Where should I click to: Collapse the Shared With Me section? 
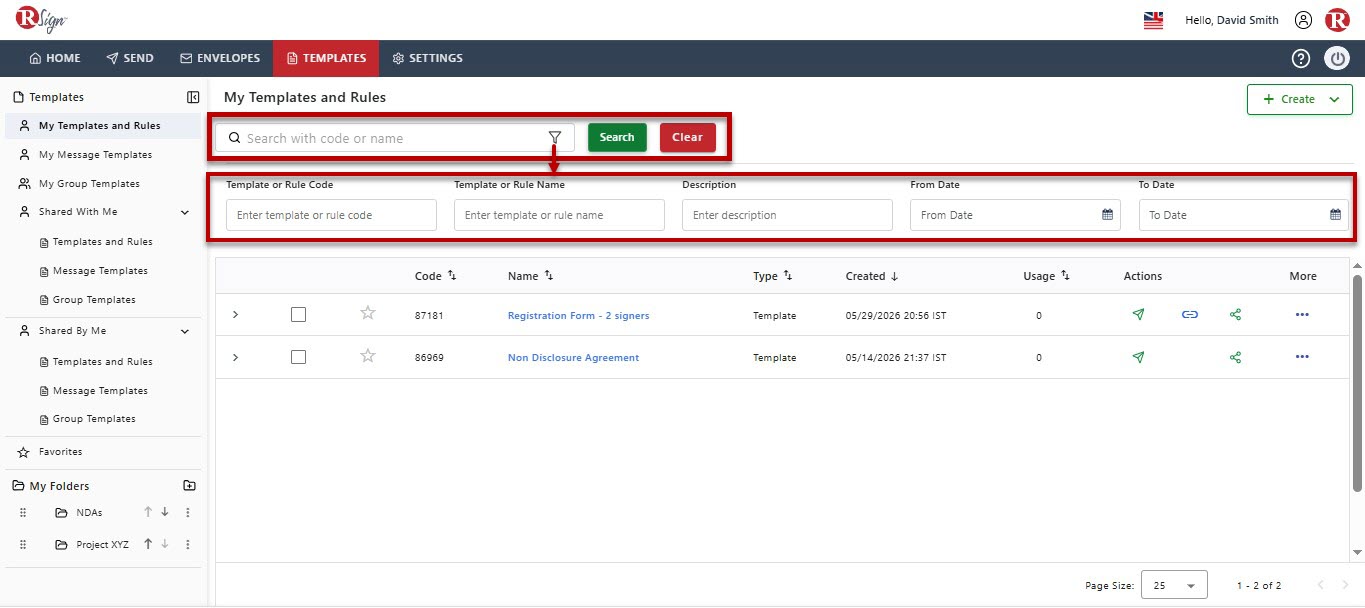click(185, 212)
